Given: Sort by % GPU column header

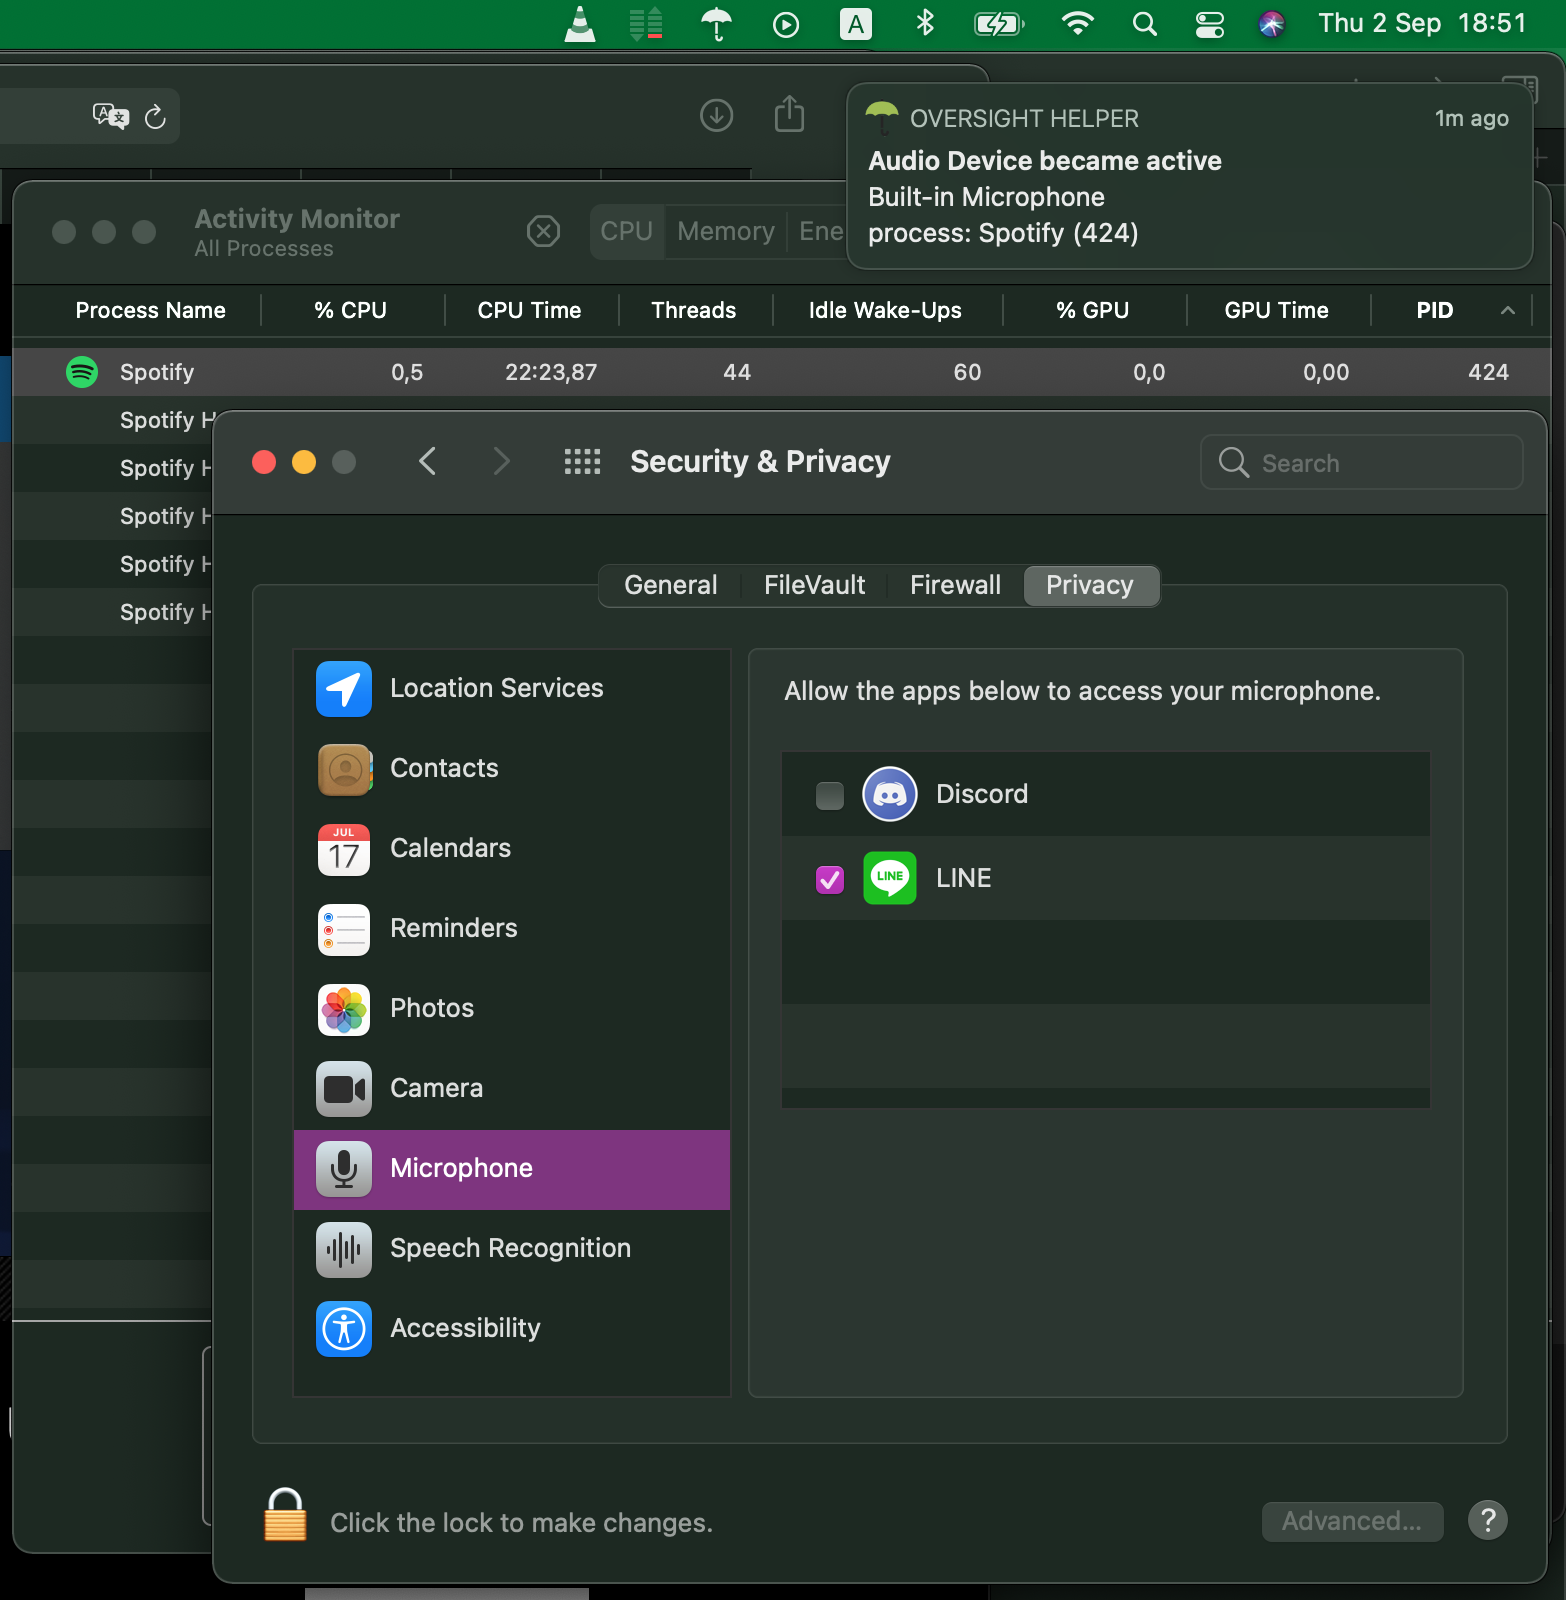Looking at the screenshot, I should coord(1093,310).
